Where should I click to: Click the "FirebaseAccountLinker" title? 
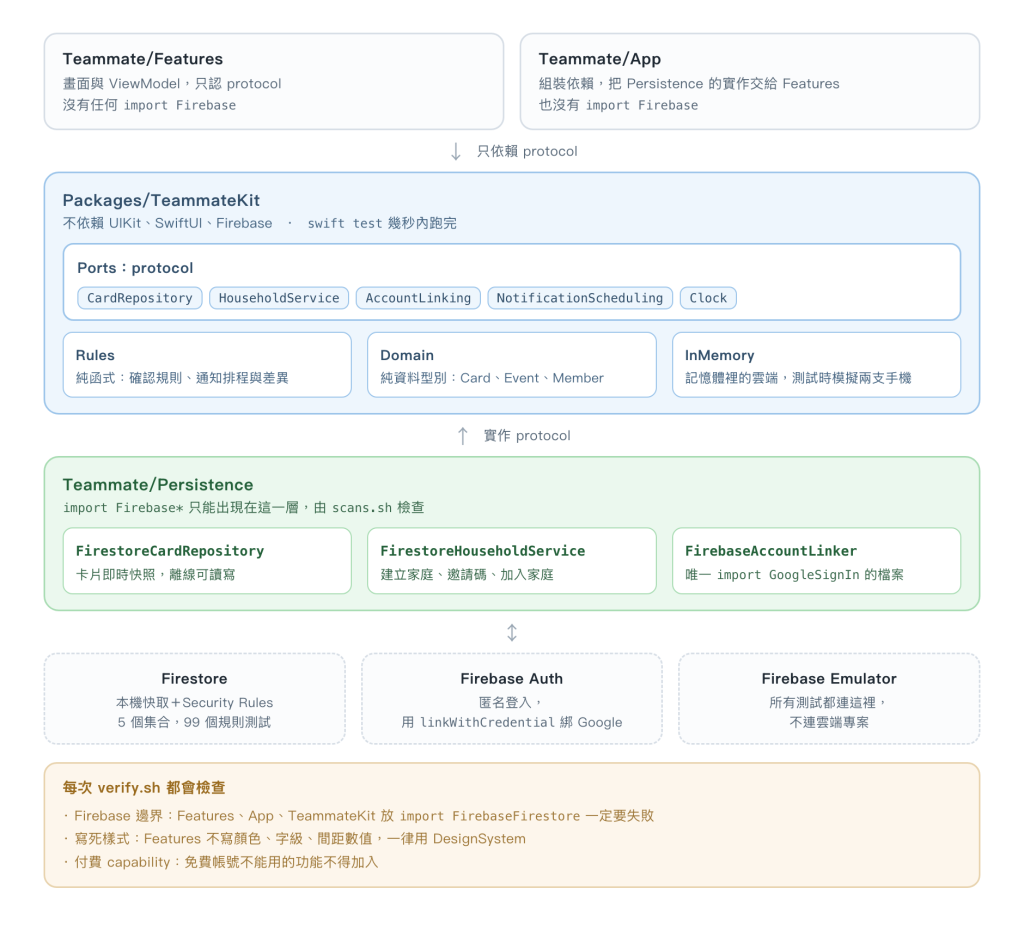[771, 551]
